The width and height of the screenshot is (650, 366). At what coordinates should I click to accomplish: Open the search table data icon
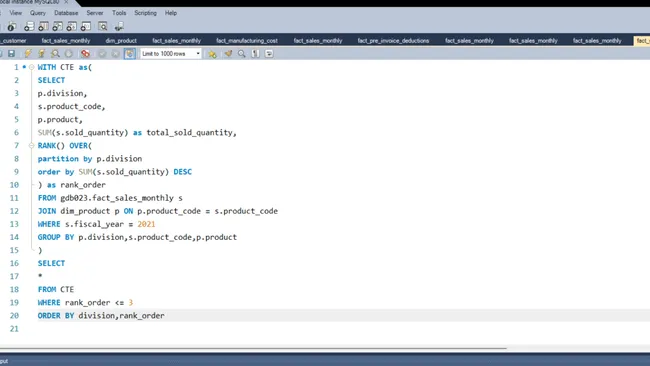[x=103, y=27]
